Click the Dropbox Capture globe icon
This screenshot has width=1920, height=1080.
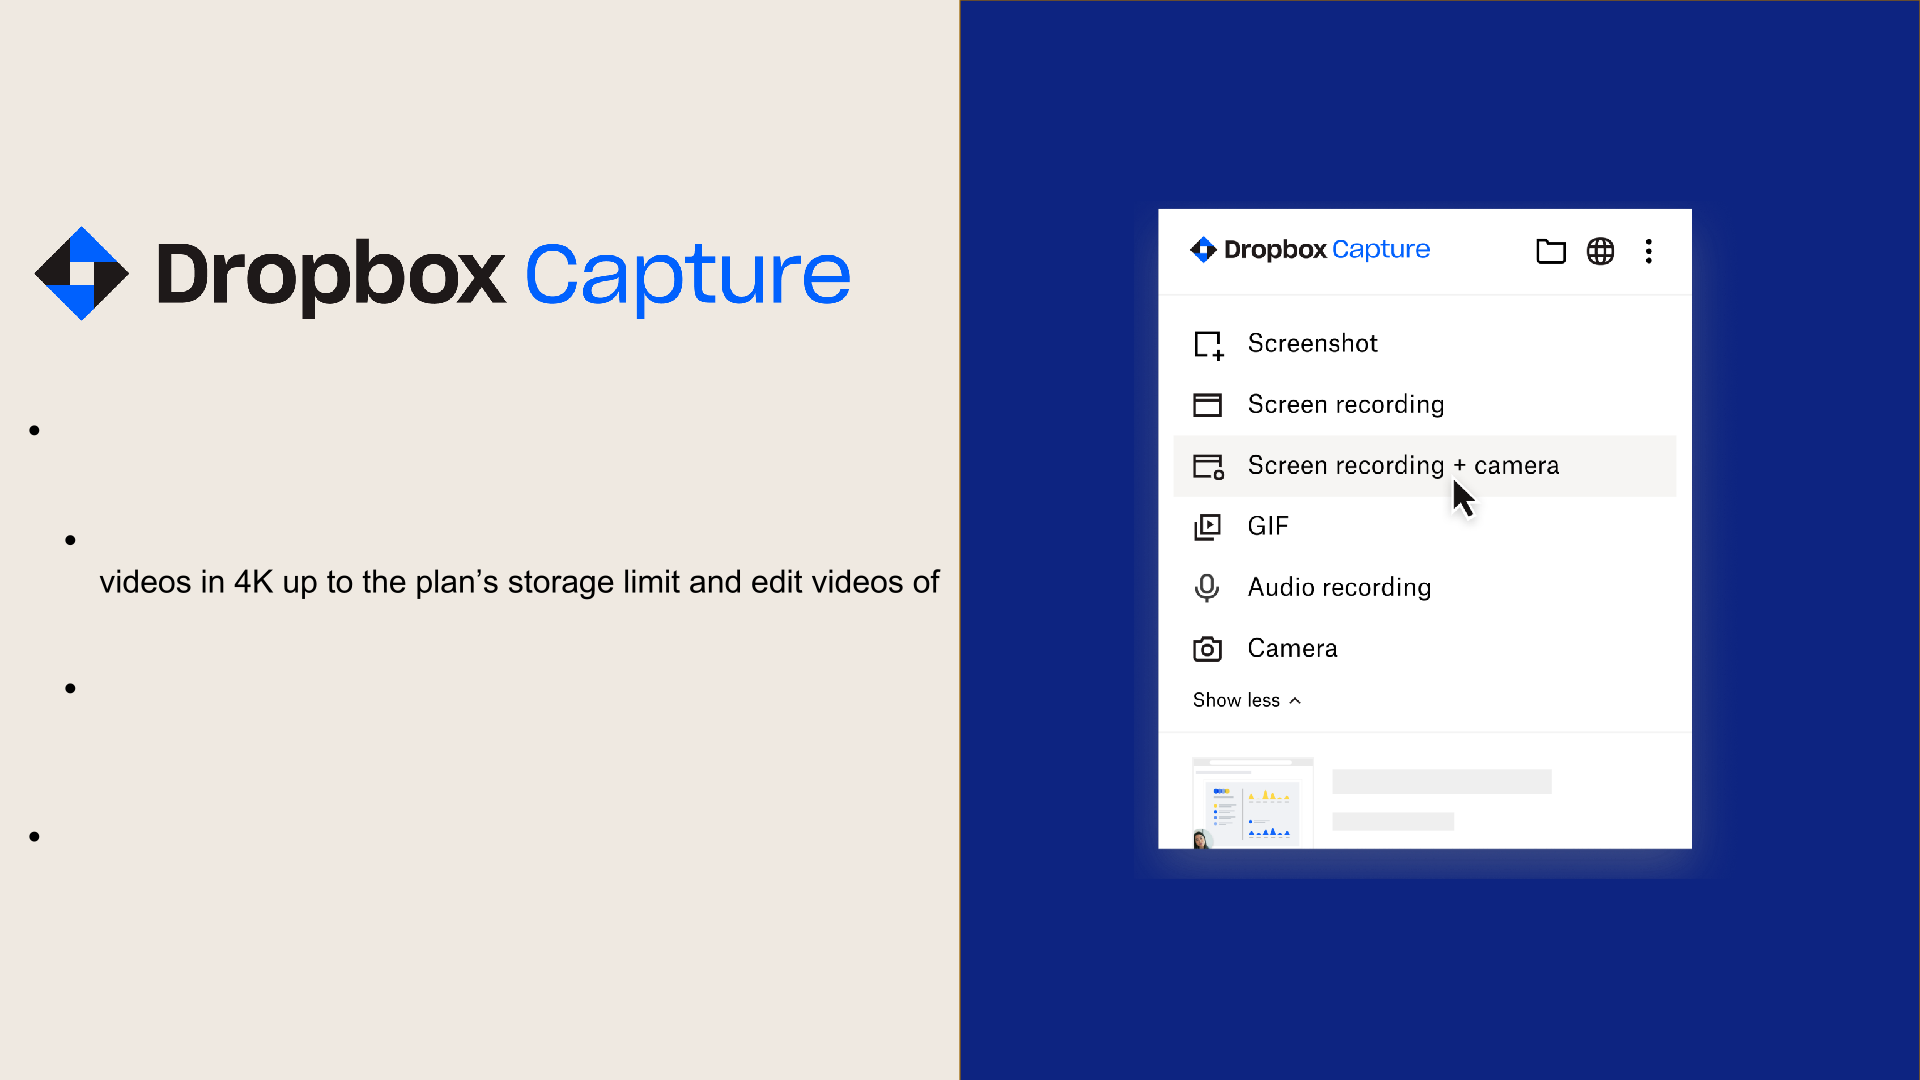pos(1601,251)
